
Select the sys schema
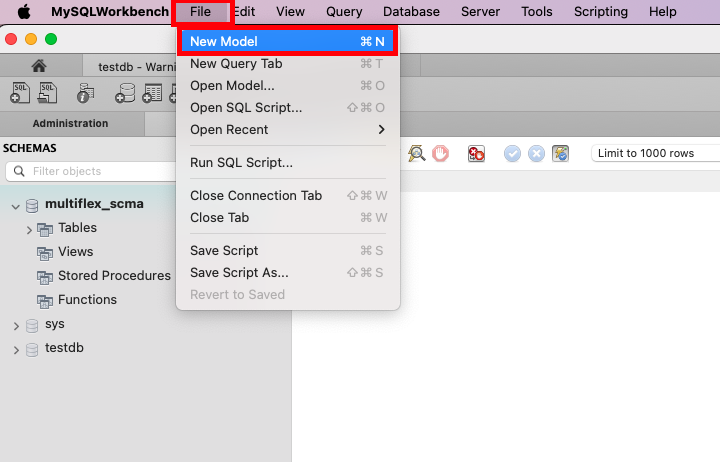55,324
